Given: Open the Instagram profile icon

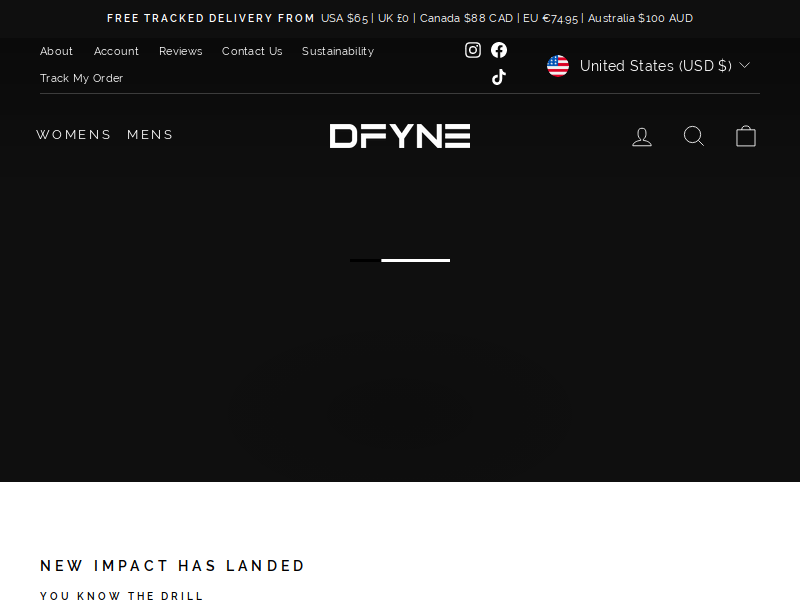Looking at the screenshot, I should [x=472, y=50].
